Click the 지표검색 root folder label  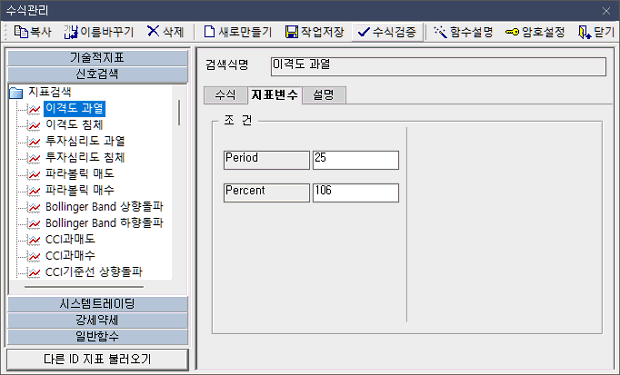click(50, 93)
